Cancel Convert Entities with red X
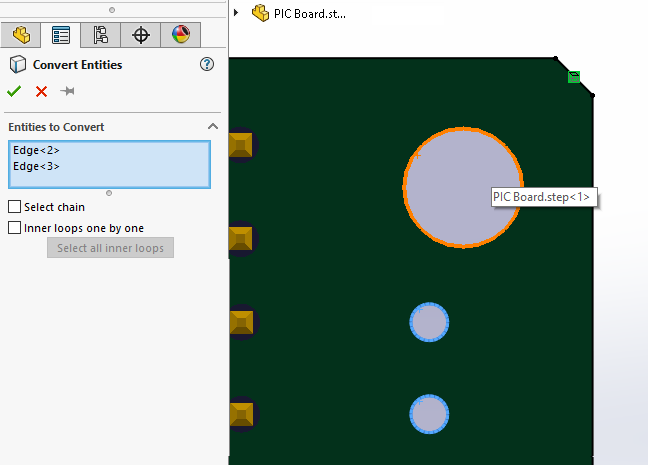 tap(41, 91)
